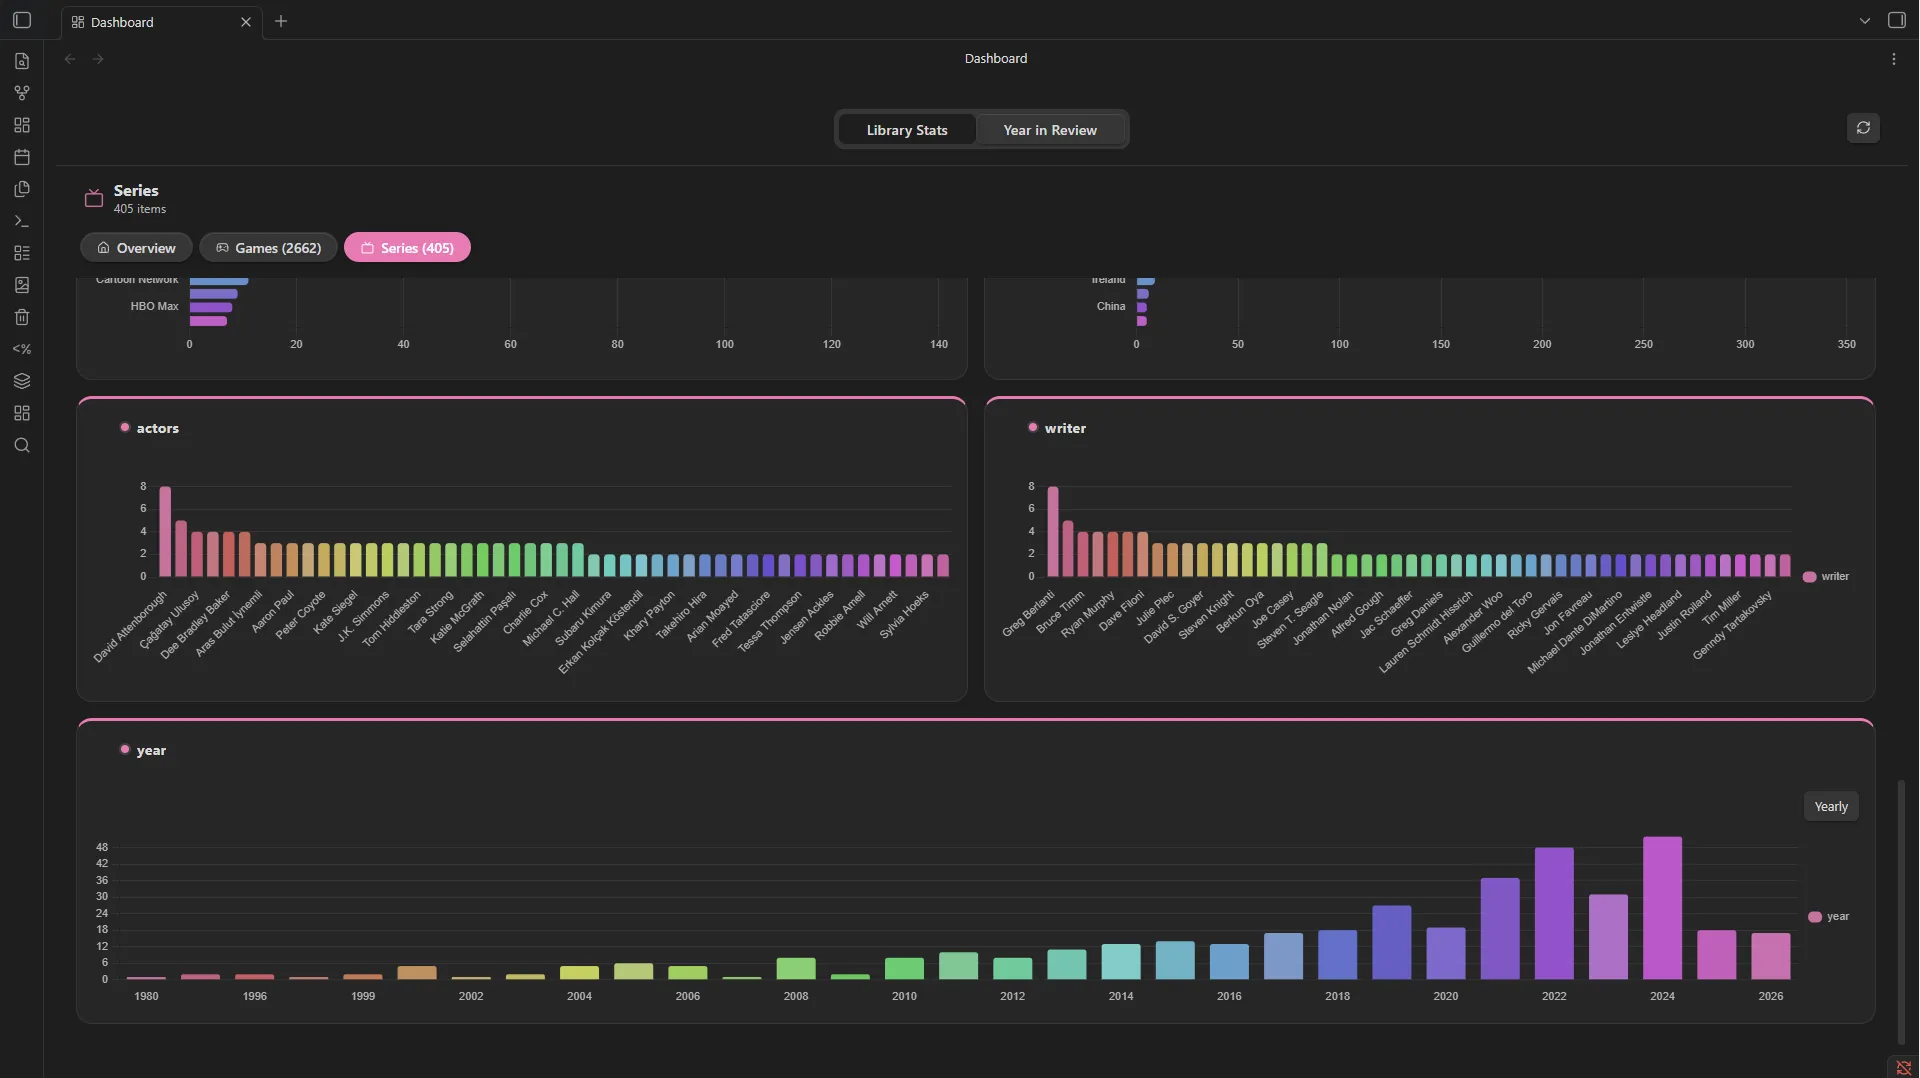This screenshot has width=1920, height=1078.
Task: Navigate back with the left arrow
Action: pos(70,59)
